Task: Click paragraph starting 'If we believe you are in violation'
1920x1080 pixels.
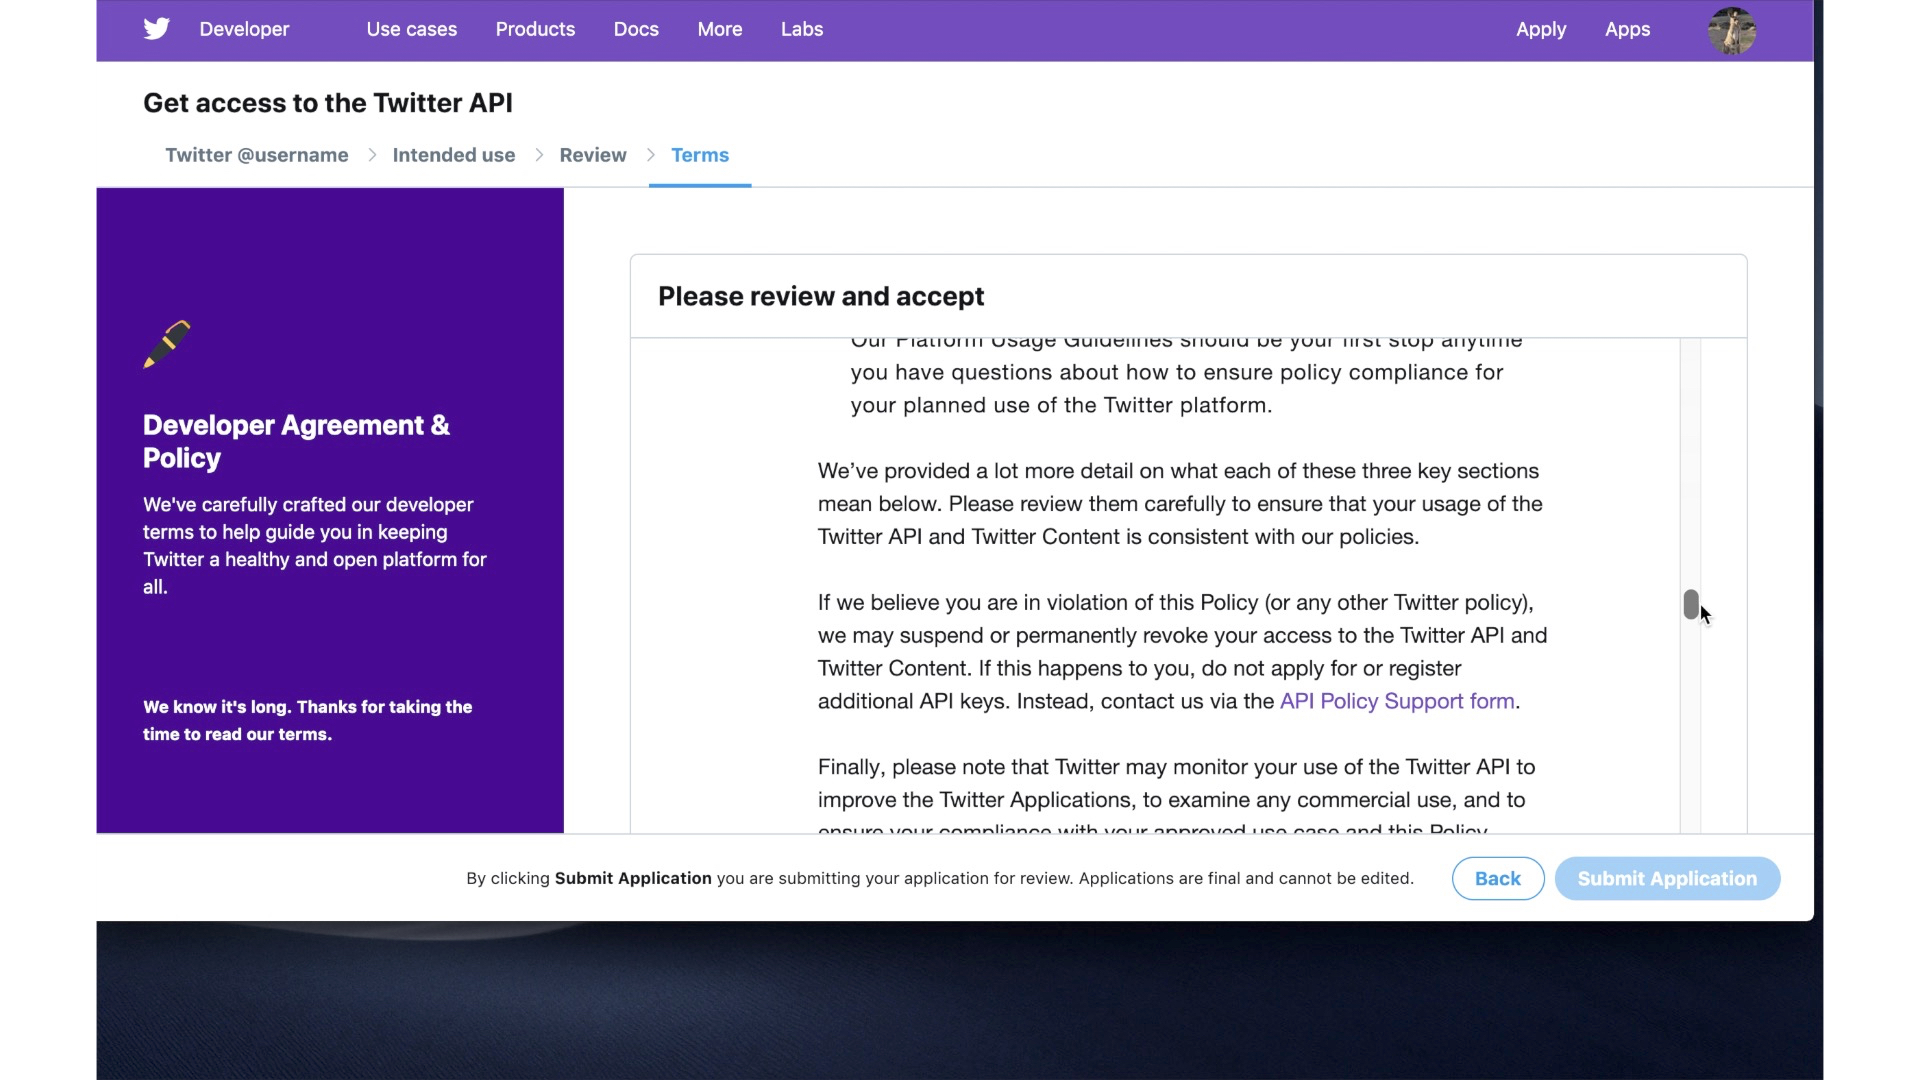Action: [1182, 652]
